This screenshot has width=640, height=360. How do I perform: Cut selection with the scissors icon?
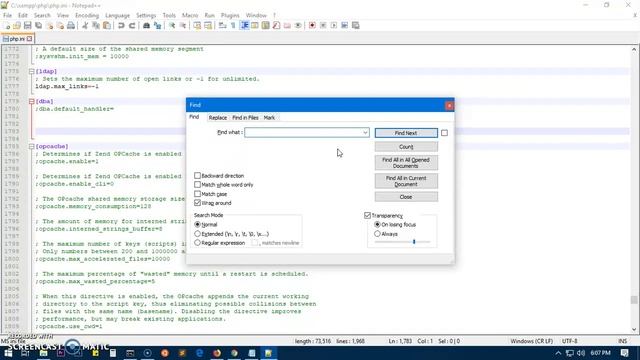[x=85, y=25]
